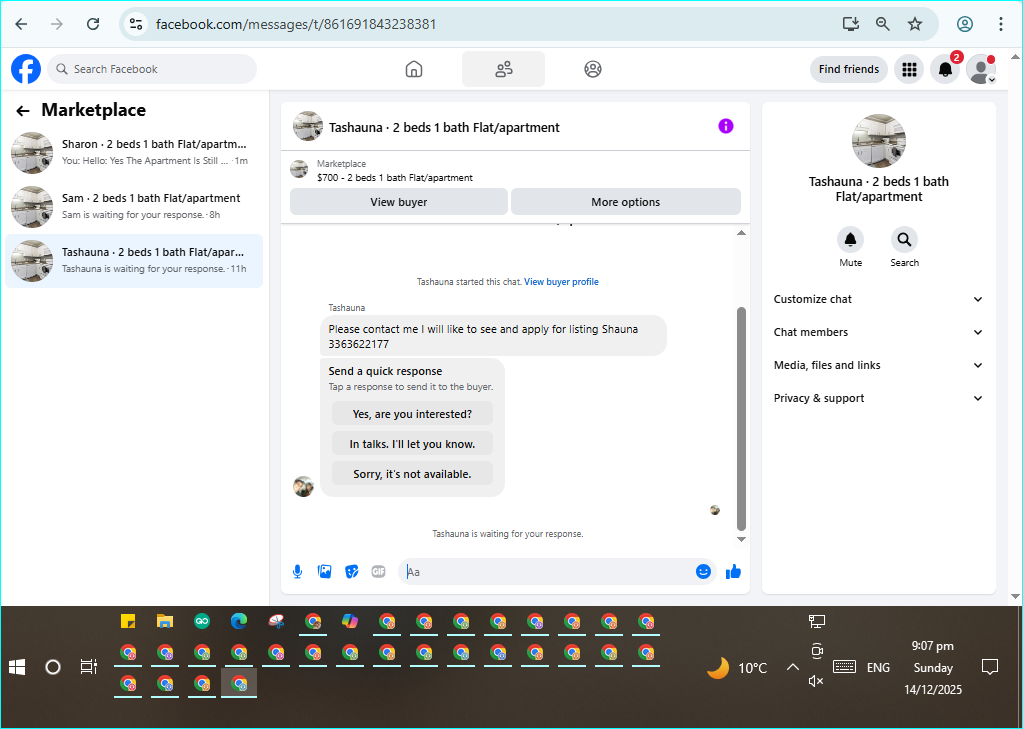
Task: Send quick reply "Sorry, it's not available."
Action: click(412, 474)
